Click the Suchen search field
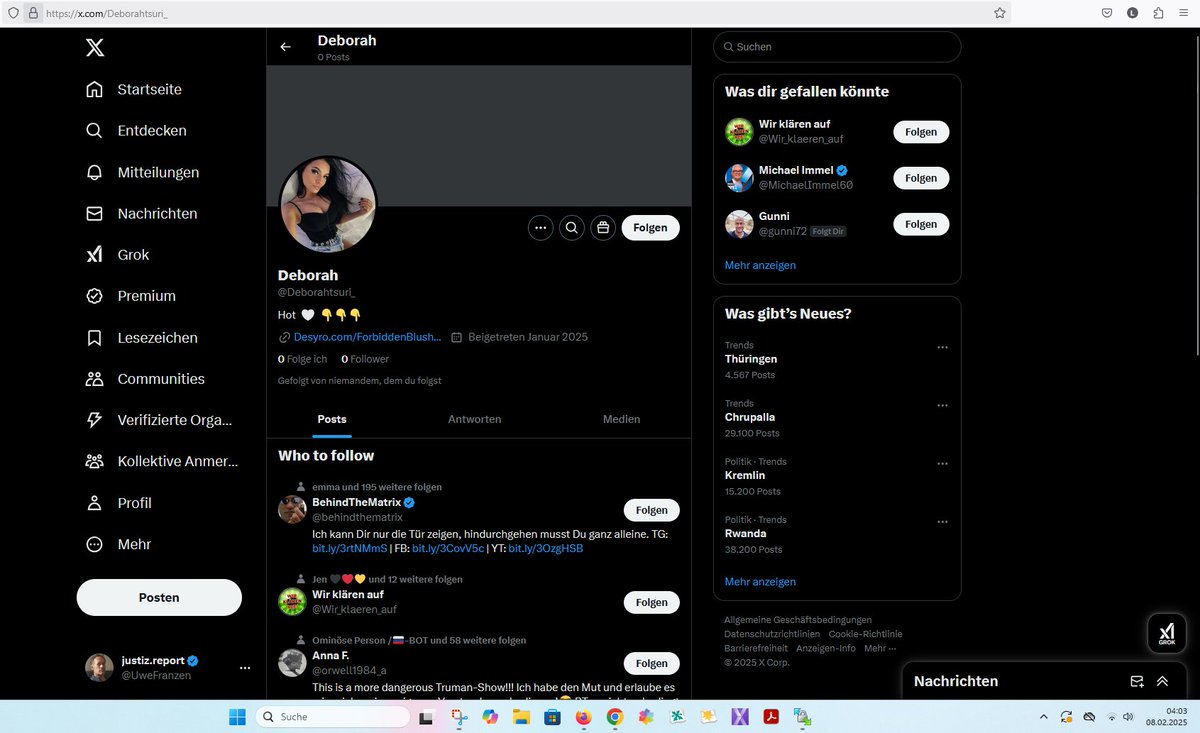This screenshot has width=1200, height=733. [837, 47]
